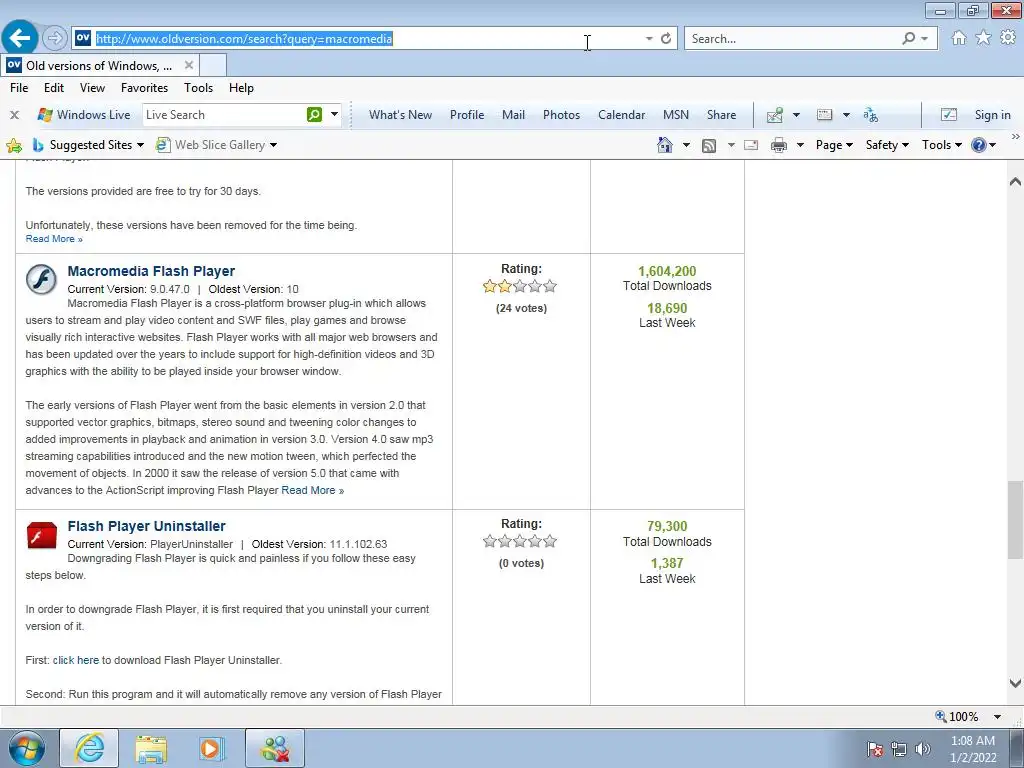Viewport: 1024px width, 768px height.
Task: Click the Flash Player Uninstaller rating stars
Action: [x=520, y=541]
